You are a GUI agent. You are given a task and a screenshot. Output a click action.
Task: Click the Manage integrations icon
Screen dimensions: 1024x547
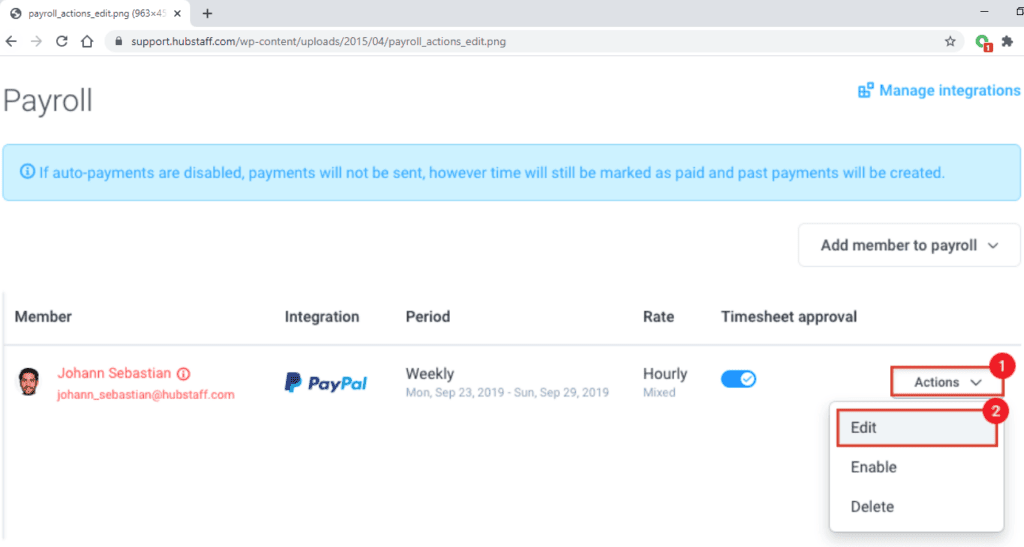point(865,90)
